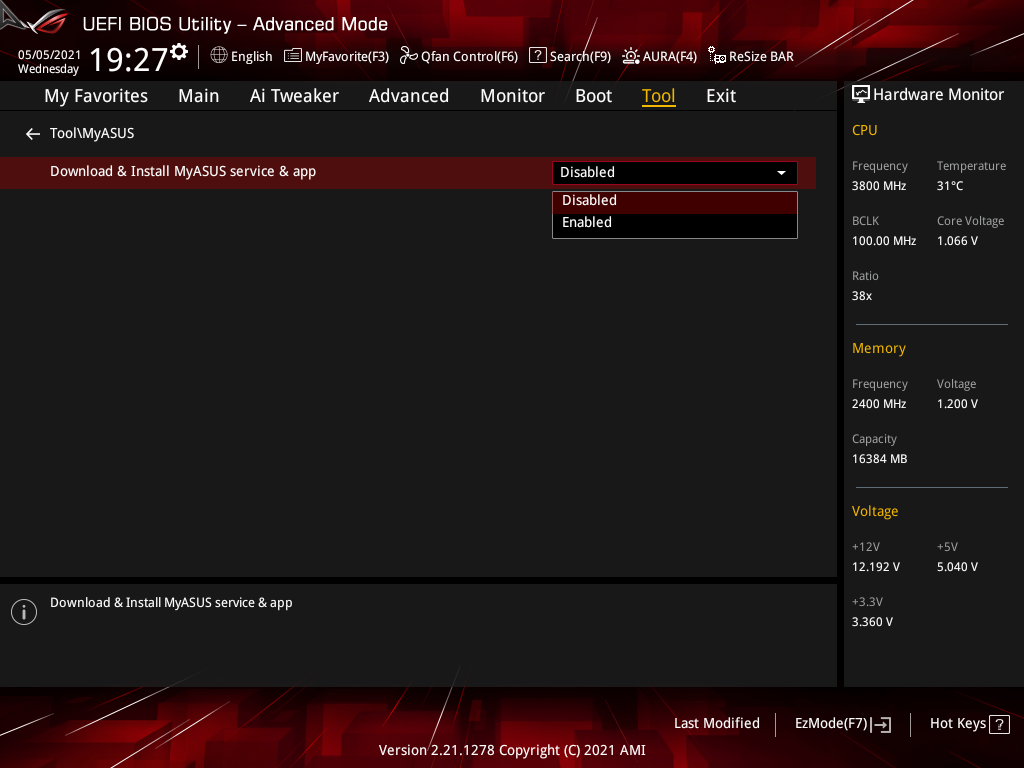Viewport: 1024px width, 768px height.
Task: Click the EzMode exit arrow icon
Action: point(881,724)
